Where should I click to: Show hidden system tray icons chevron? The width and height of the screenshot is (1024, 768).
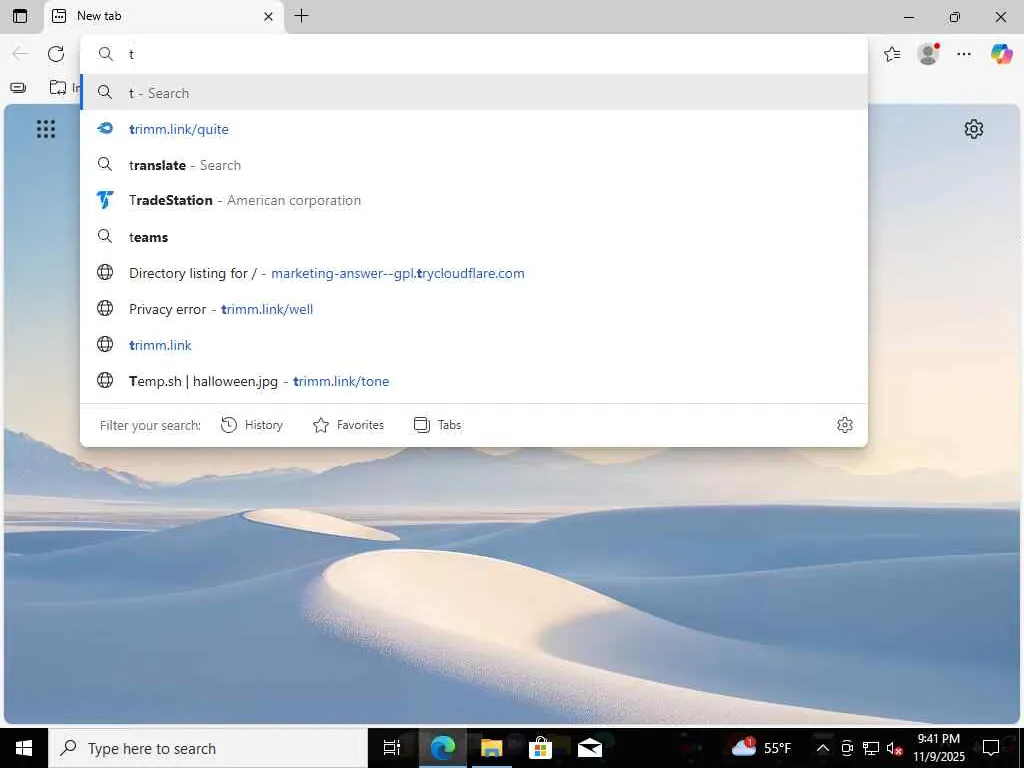coord(823,748)
